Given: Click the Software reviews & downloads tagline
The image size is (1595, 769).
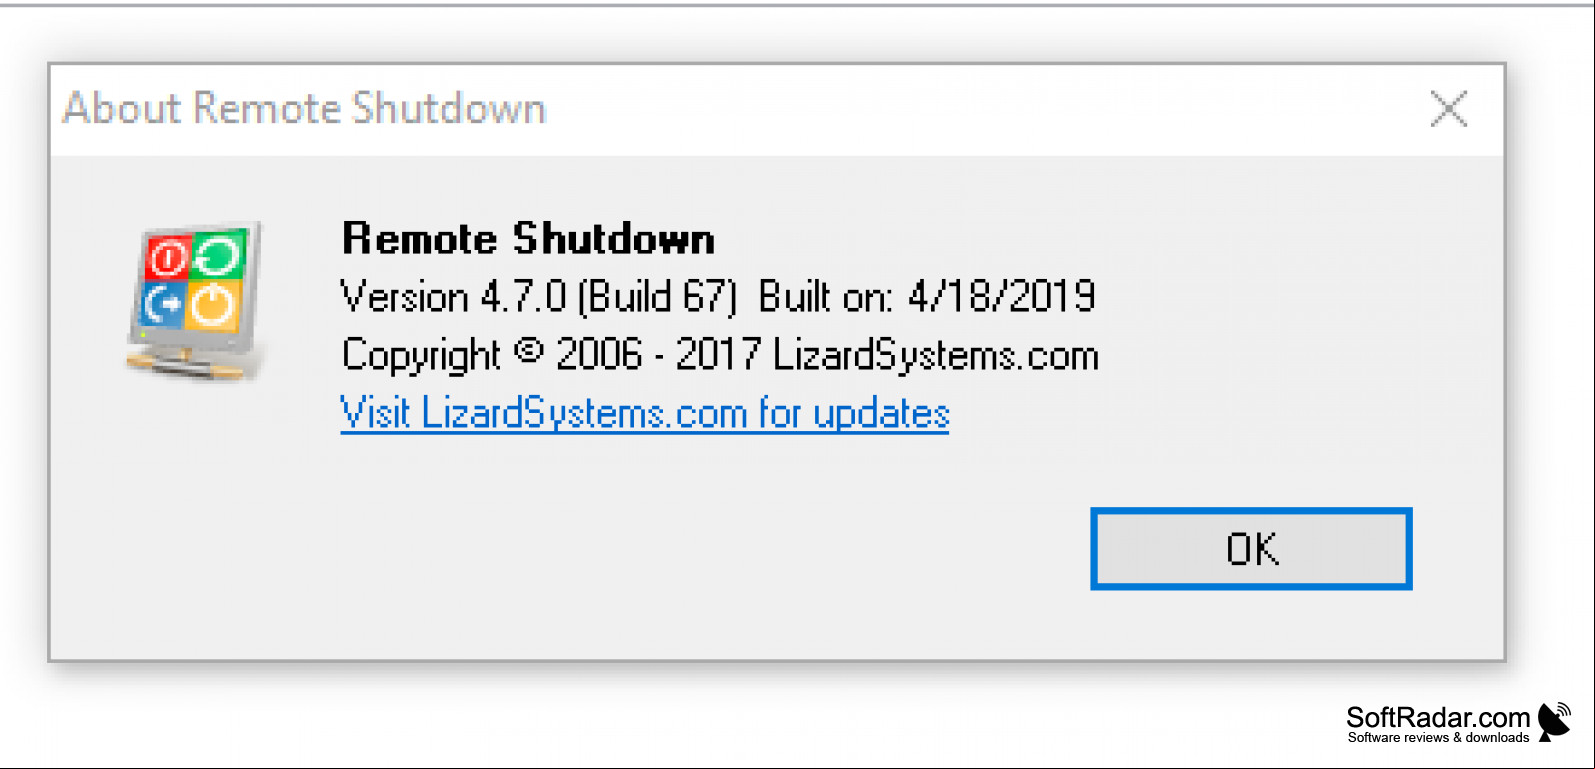Looking at the screenshot, I should click(x=1438, y=738).
